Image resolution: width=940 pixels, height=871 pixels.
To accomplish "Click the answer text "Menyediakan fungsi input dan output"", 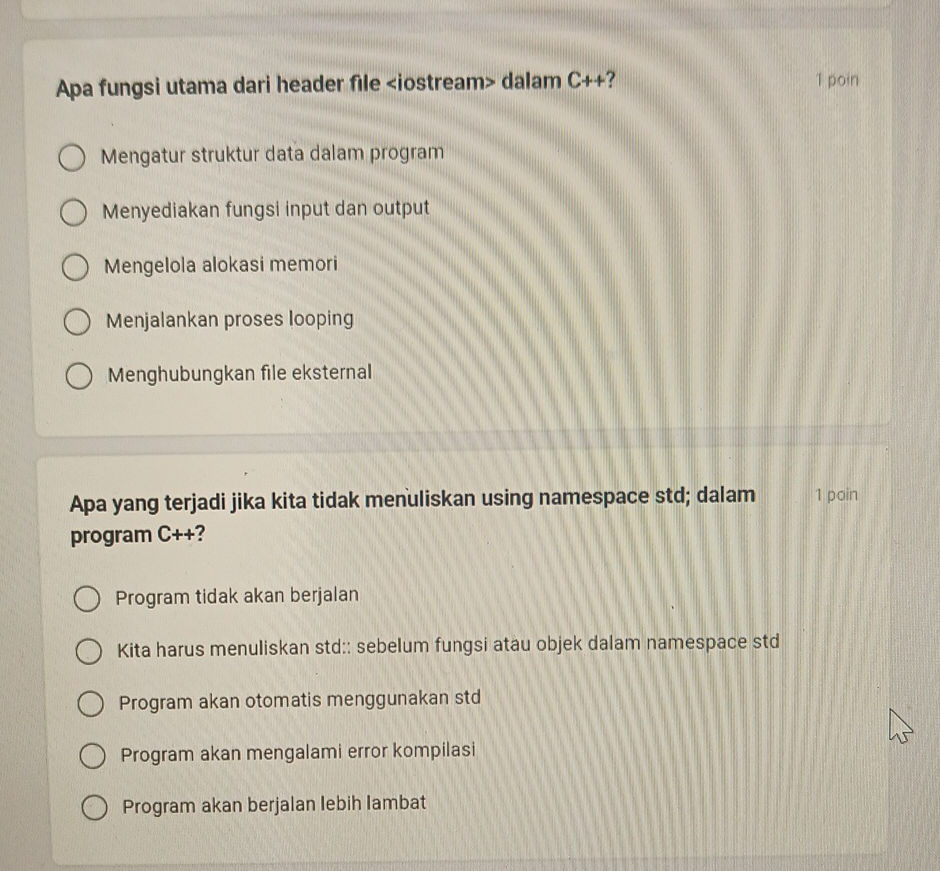I will [266, 210].
